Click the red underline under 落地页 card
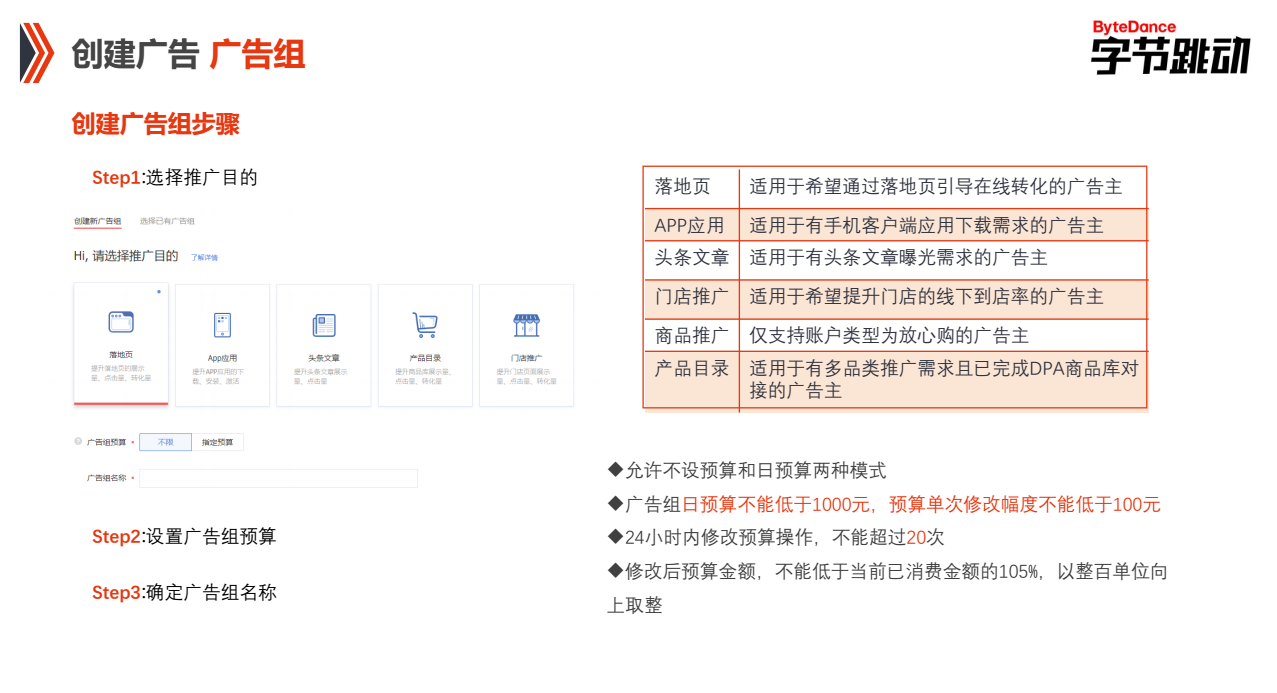Screen dimensions: 1277x693 point(121,405)
